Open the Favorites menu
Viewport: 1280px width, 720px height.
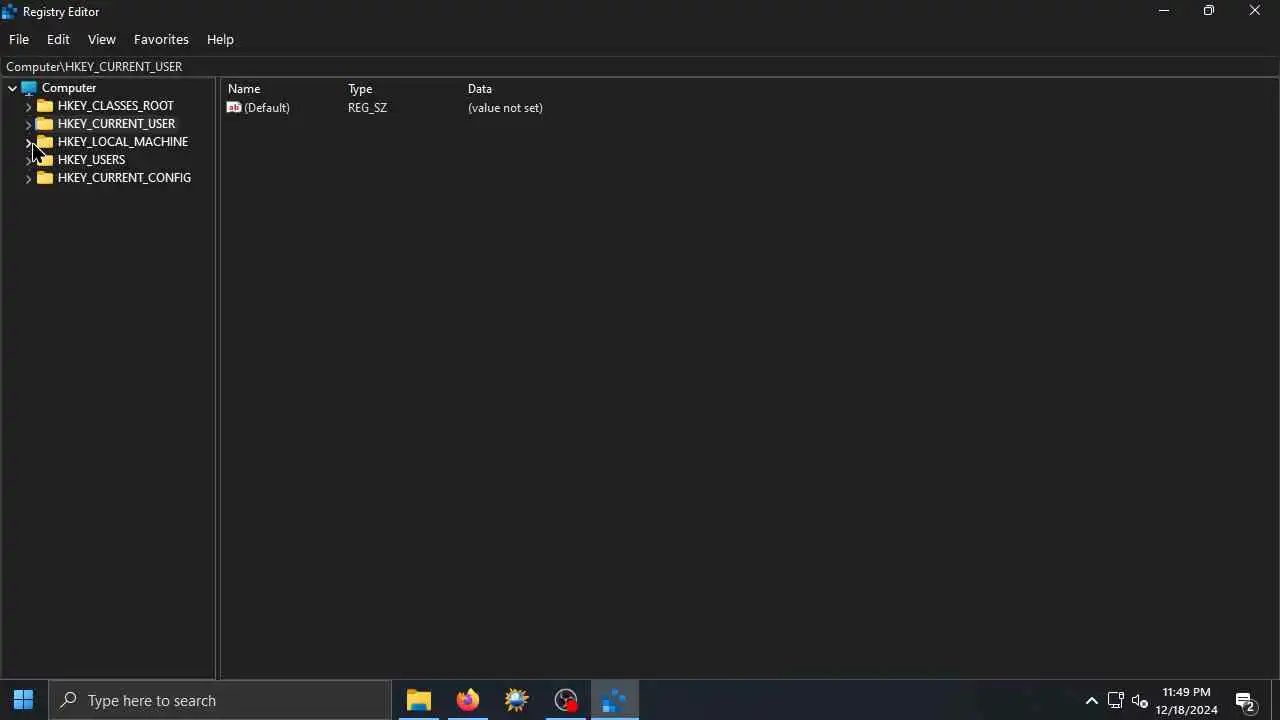(x=161, y=39)
